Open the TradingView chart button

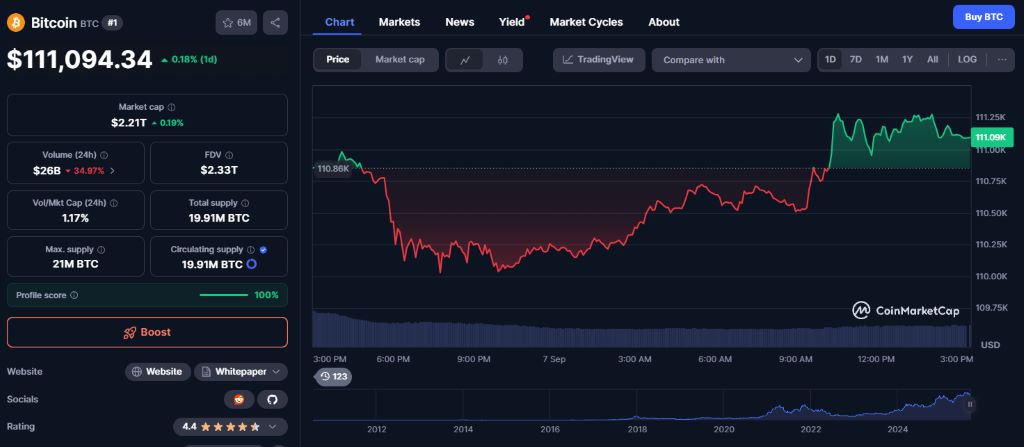click(x=599, y=59)
